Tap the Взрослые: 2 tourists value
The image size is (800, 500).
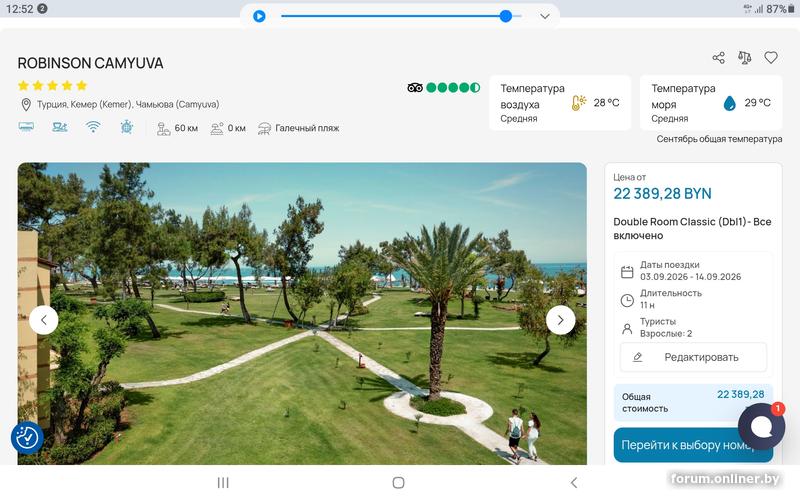(666, 334)
